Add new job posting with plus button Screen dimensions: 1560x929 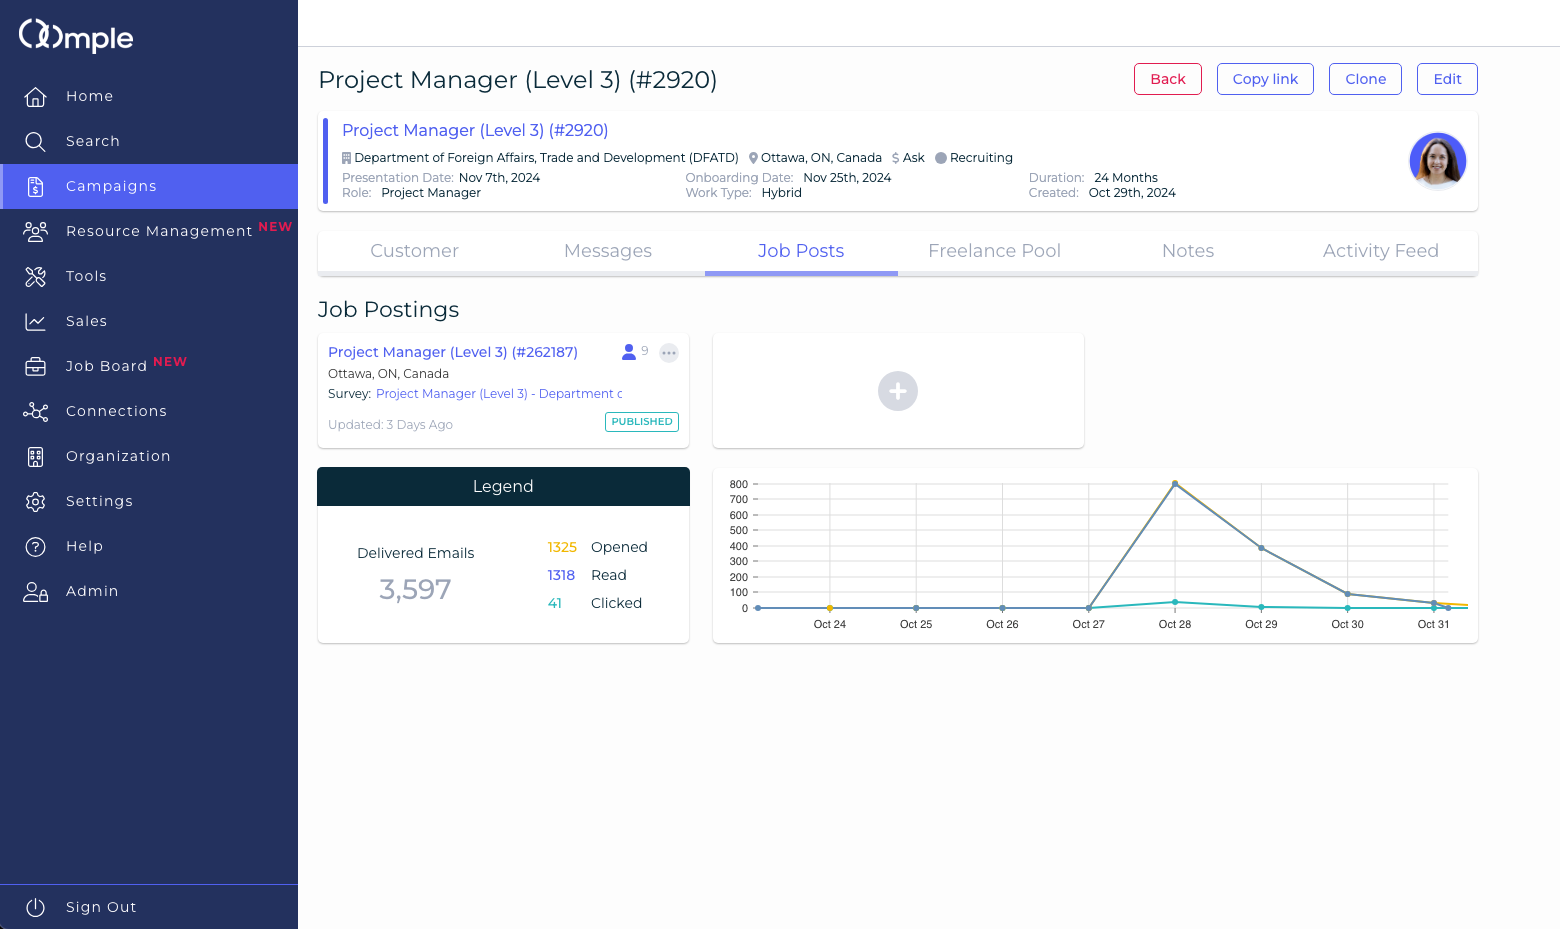(898, 391)
